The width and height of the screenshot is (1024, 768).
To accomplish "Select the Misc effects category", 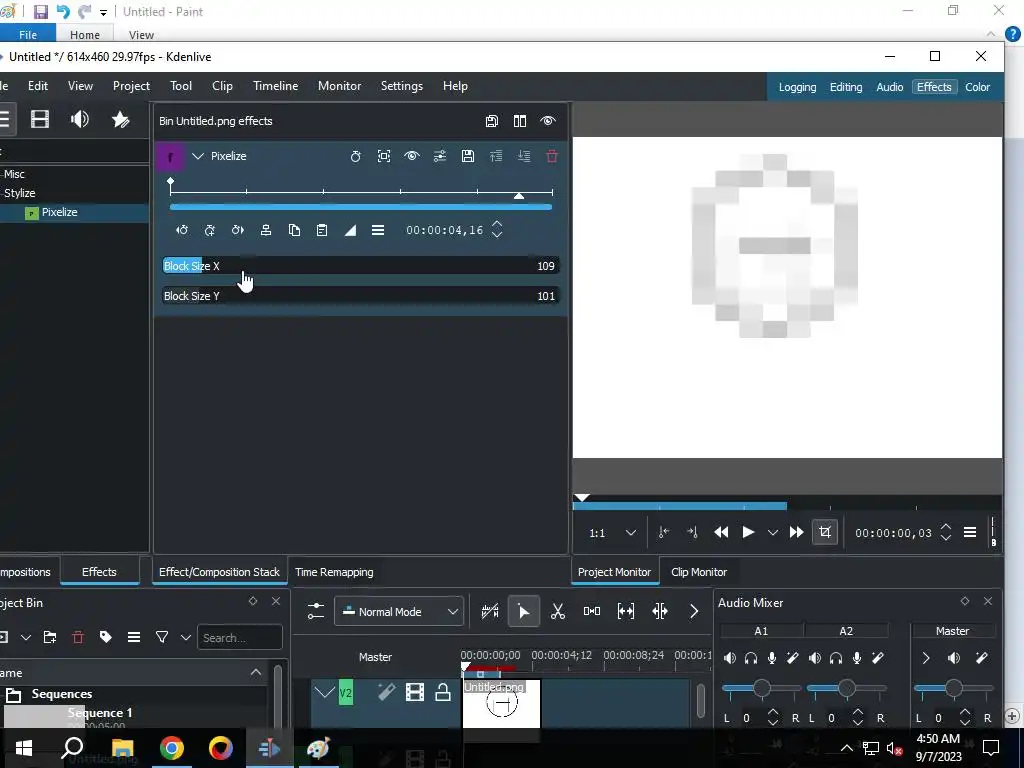I will (14, 174).
